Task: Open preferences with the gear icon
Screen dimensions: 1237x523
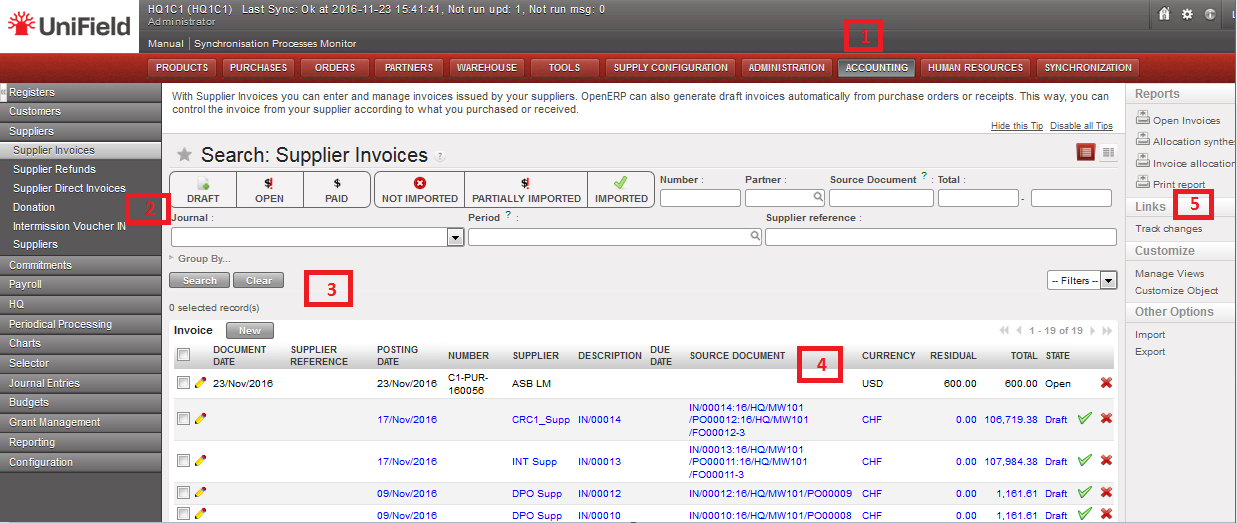Action: point(1187,14)
